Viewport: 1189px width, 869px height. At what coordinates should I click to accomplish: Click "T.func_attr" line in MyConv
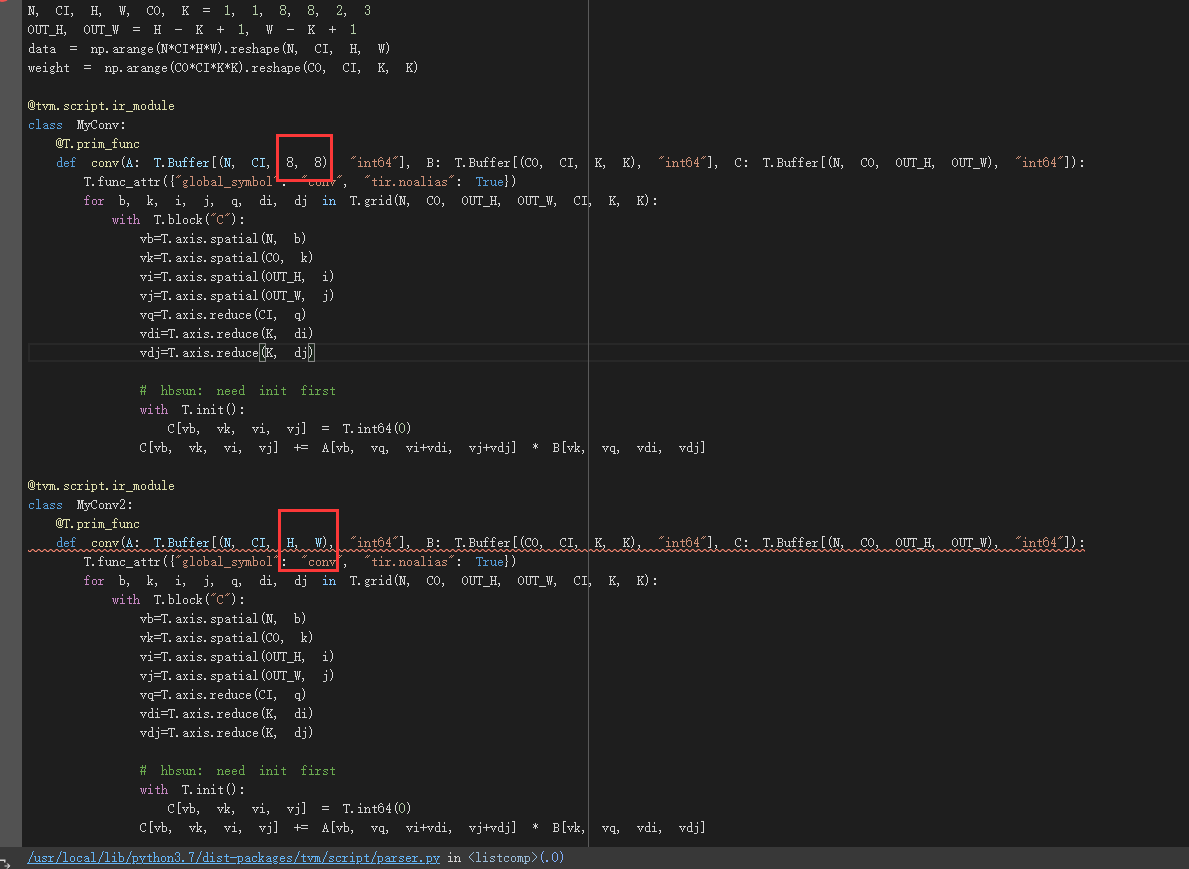[300, 181]
